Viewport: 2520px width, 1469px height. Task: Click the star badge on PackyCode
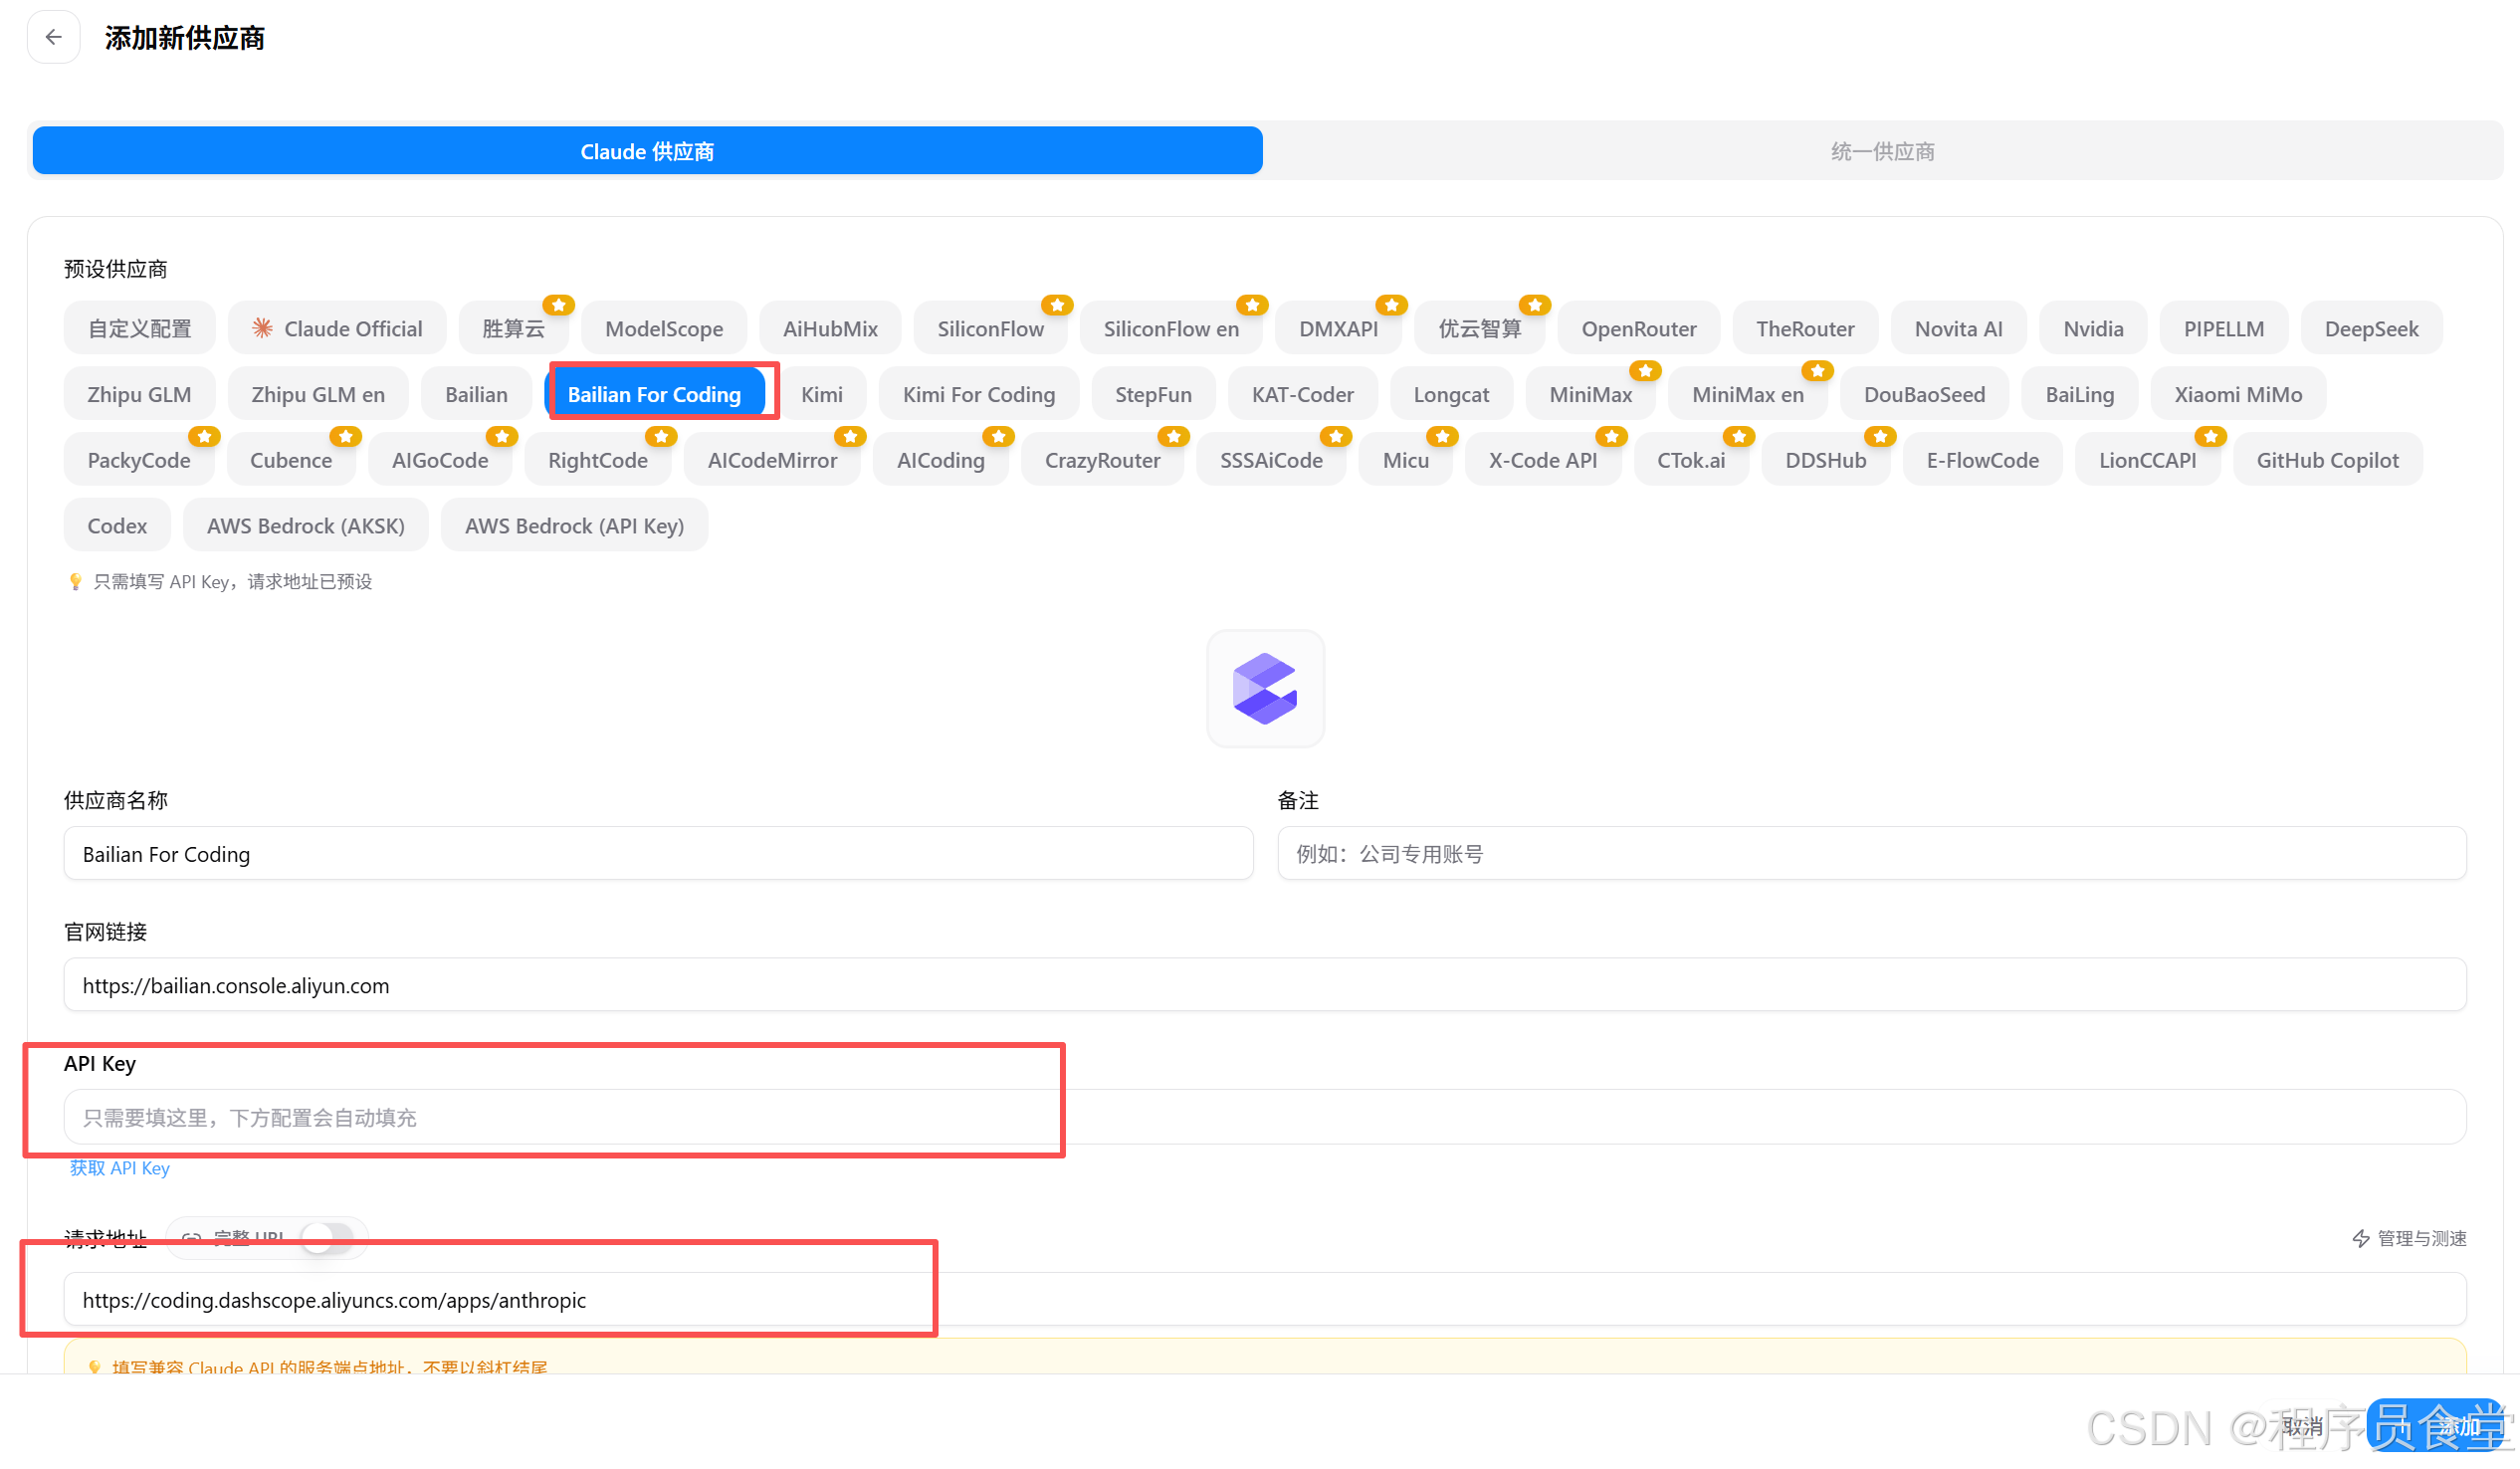(204, 436)
